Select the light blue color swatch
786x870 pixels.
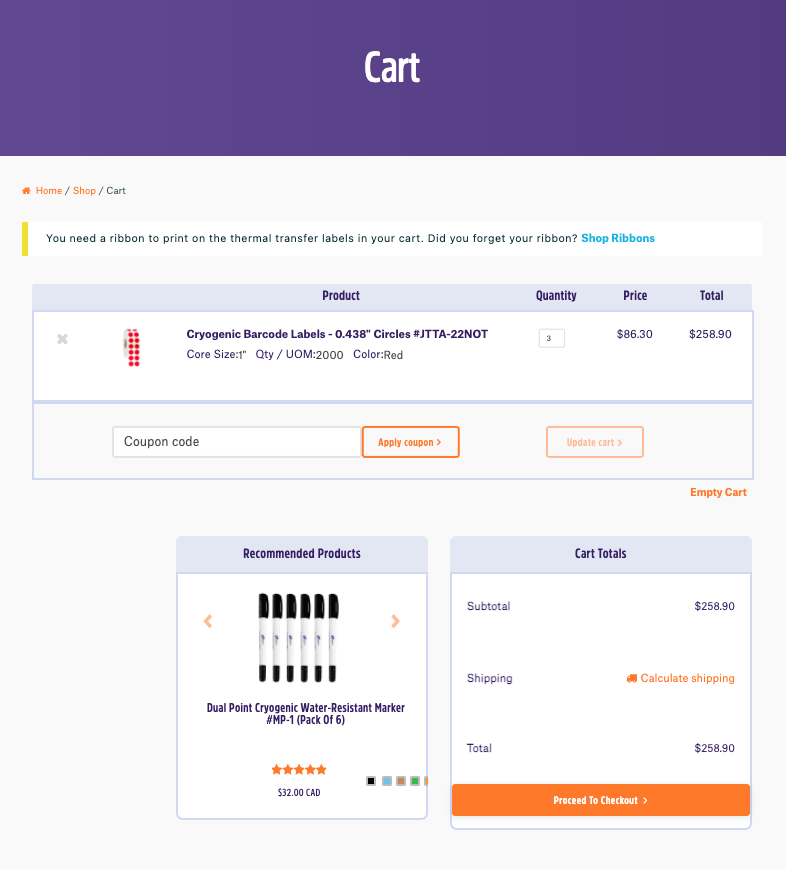[x=387, y=781]
